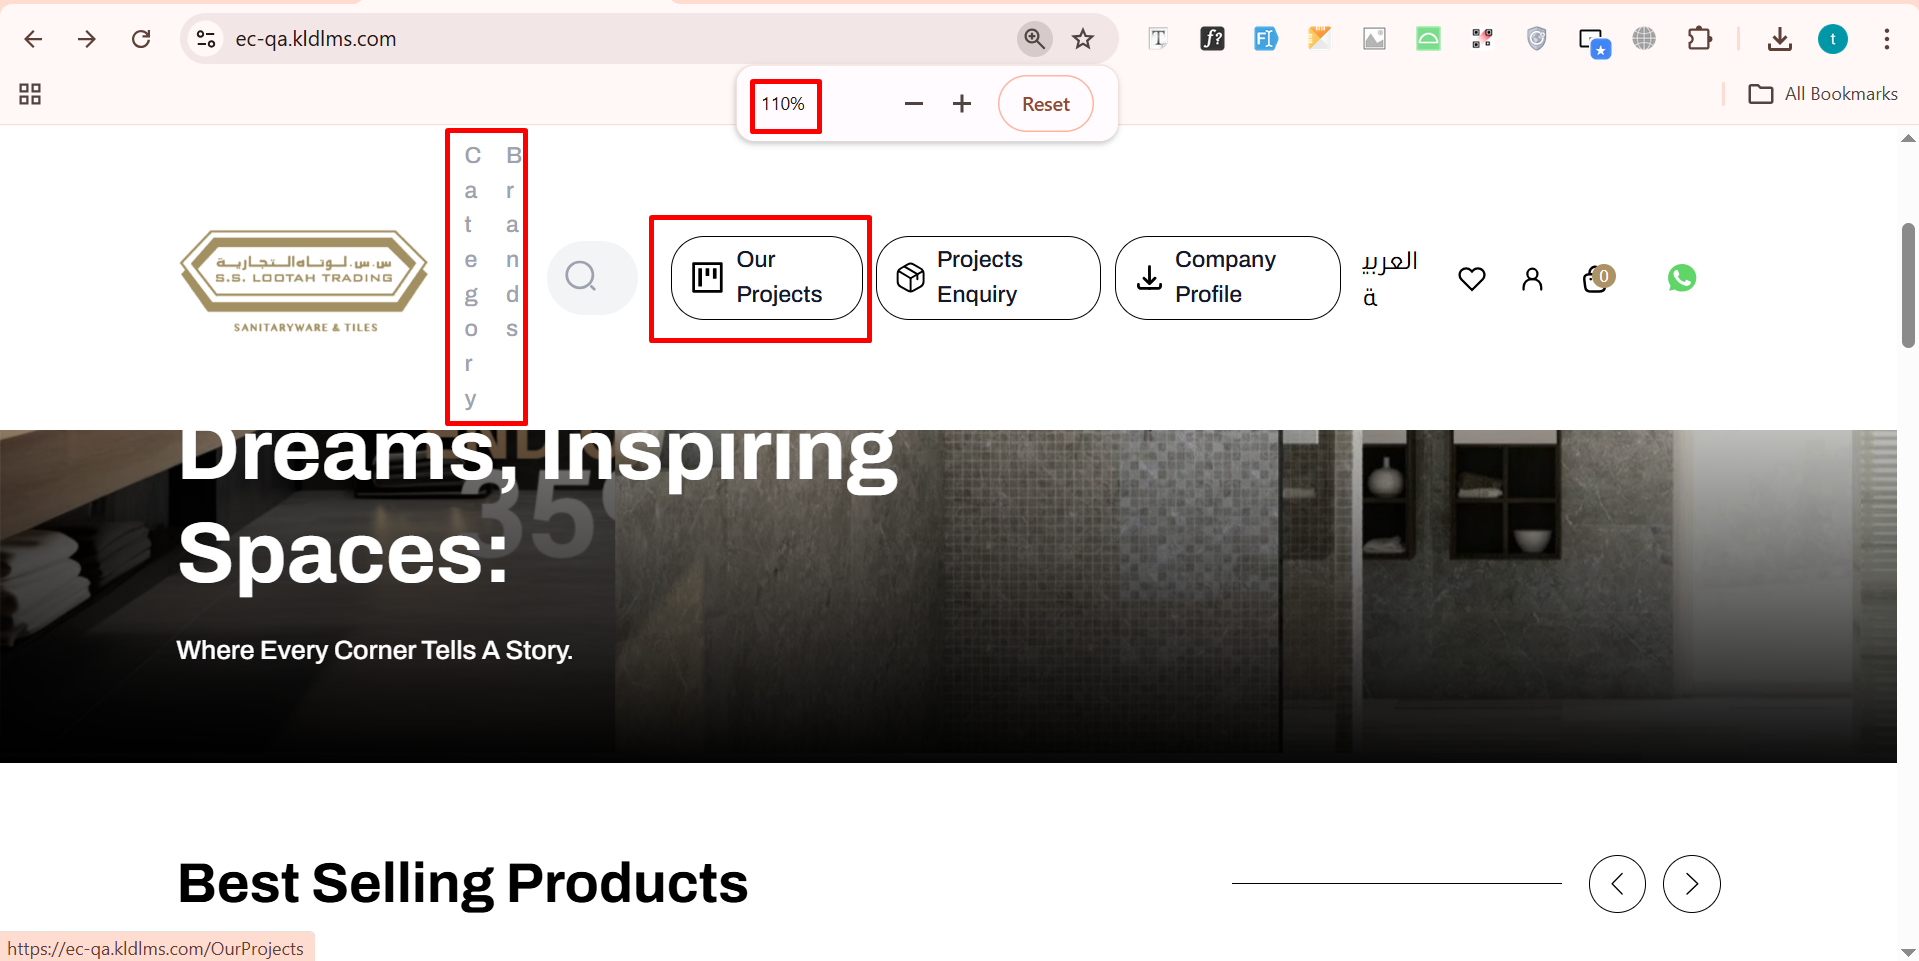
Task: Open the shopping cart icon
Action: (1597, 279)
